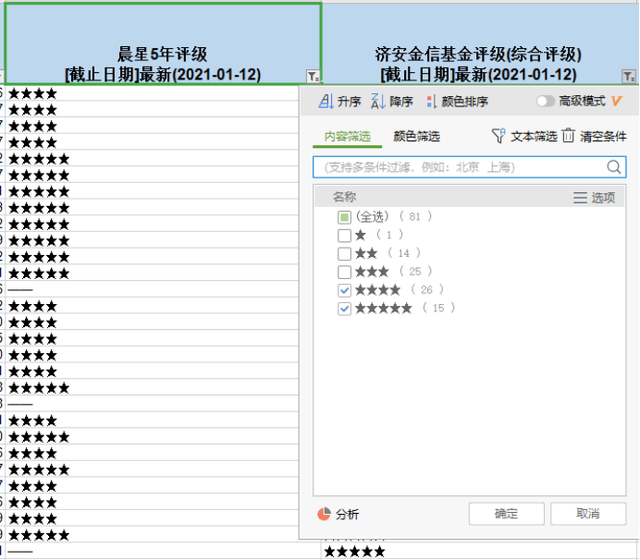
Task: Check the two-star (14) checkbox
Action: [x=344, y=254]
